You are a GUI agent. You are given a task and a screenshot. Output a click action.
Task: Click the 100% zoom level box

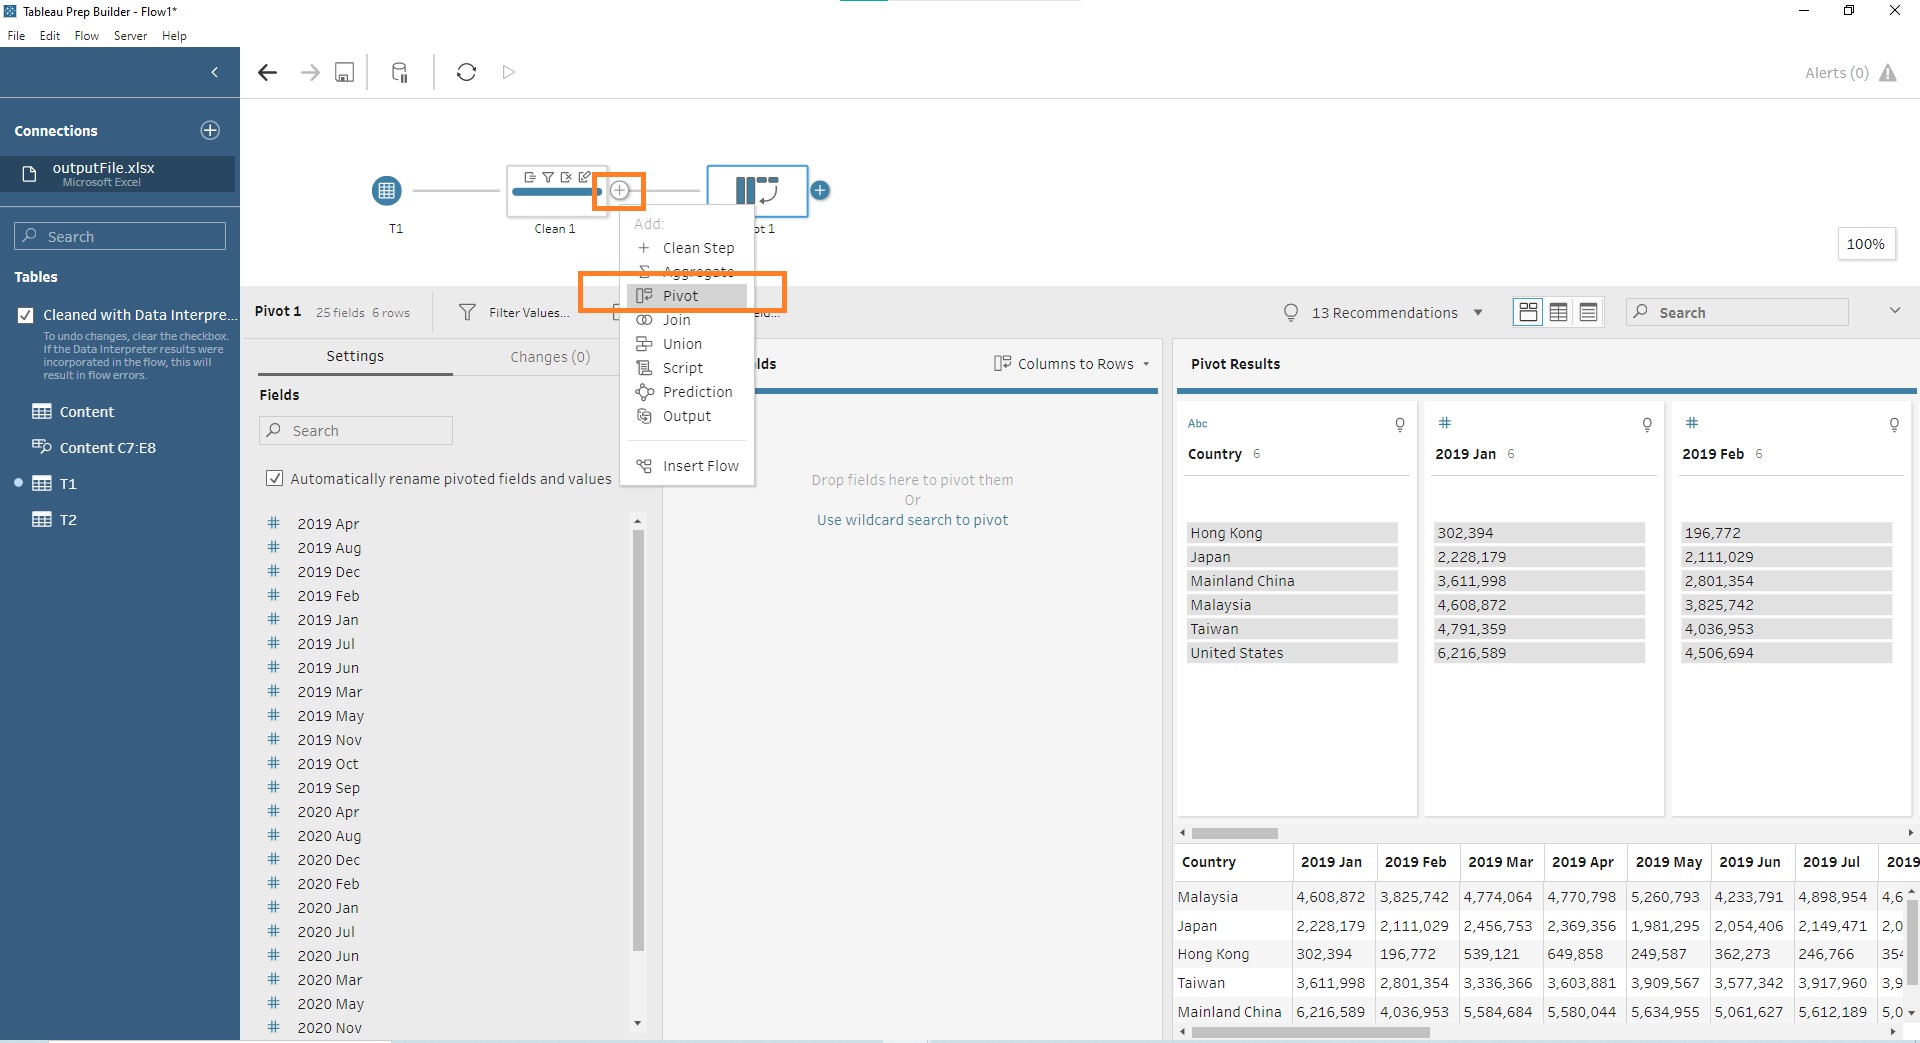click(1865, 244)
